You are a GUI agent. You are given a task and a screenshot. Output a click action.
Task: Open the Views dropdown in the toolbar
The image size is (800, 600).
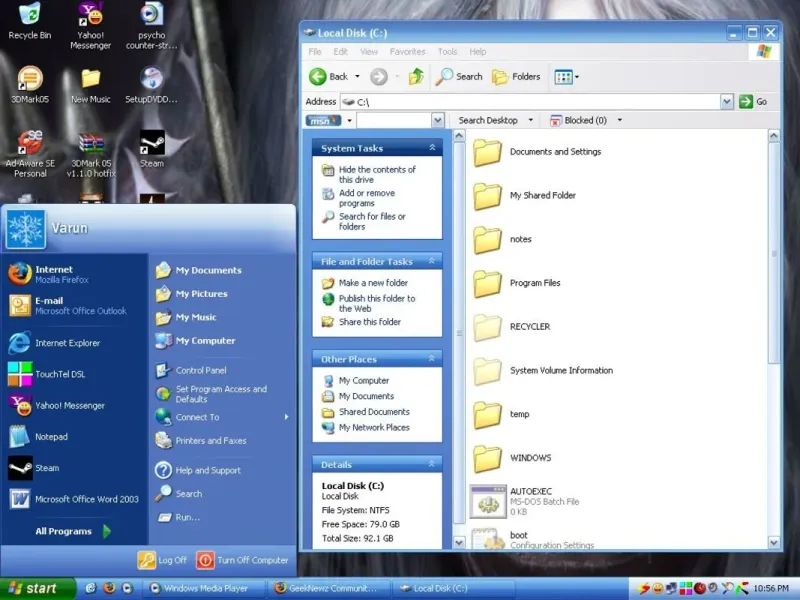click(x=566, y=76)
